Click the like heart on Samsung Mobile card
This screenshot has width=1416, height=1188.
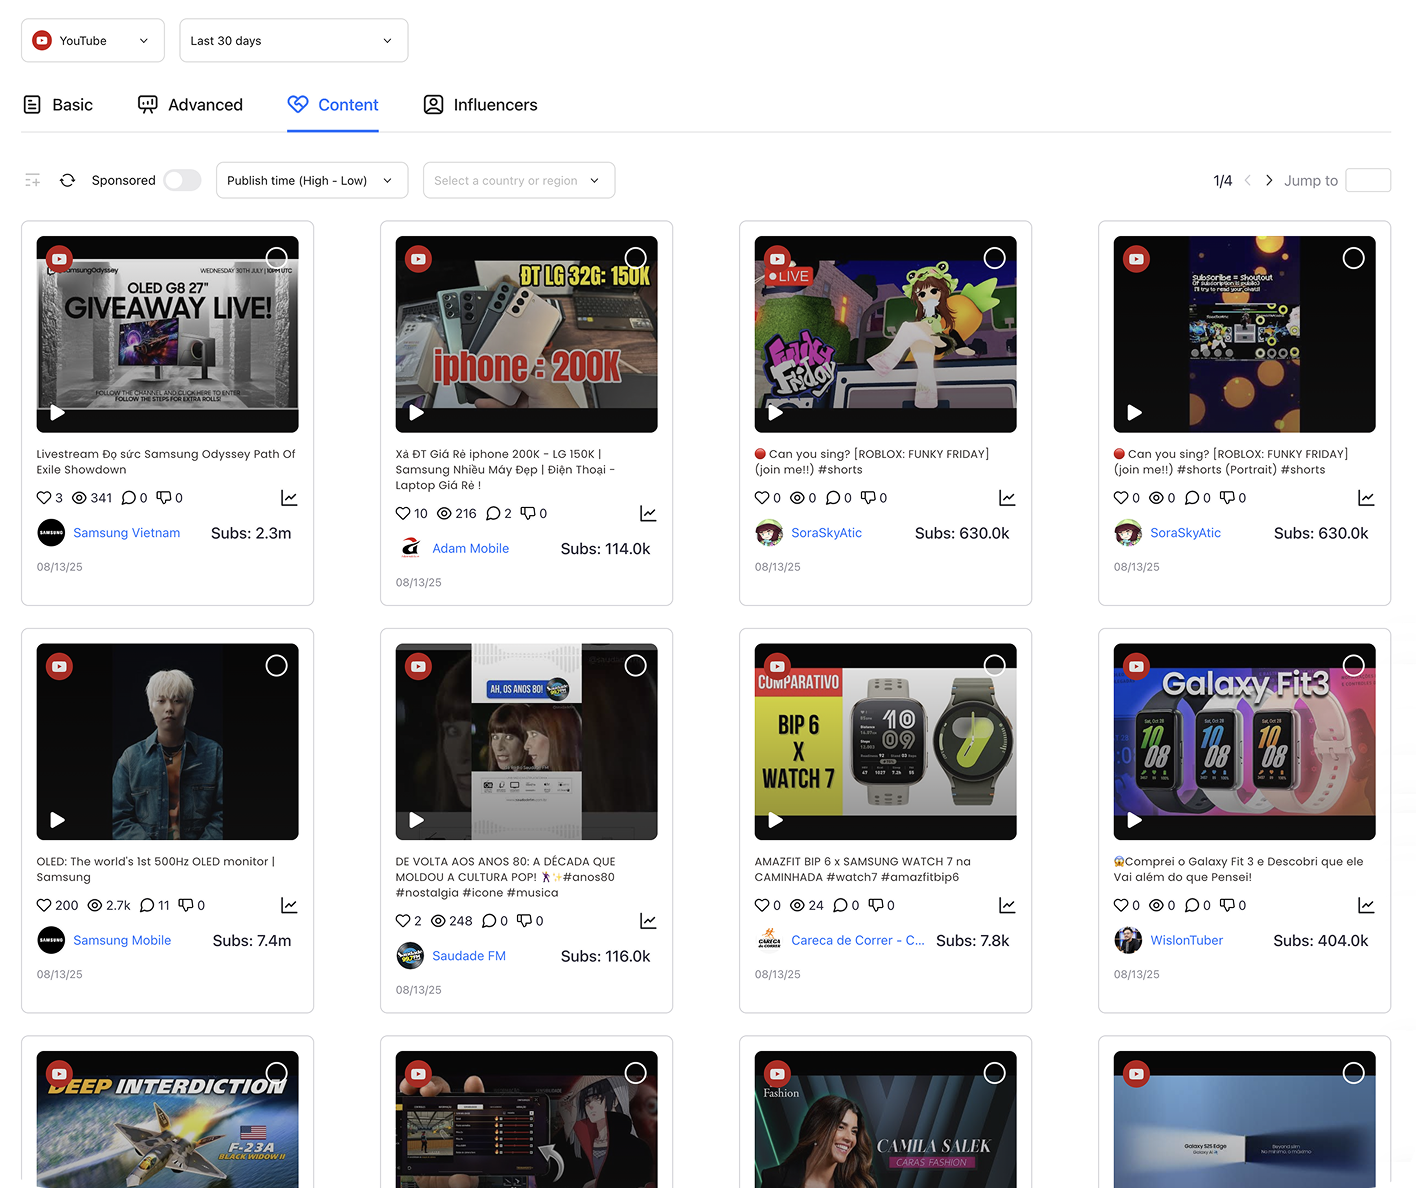pyautogui.click(x=44, y=906)
